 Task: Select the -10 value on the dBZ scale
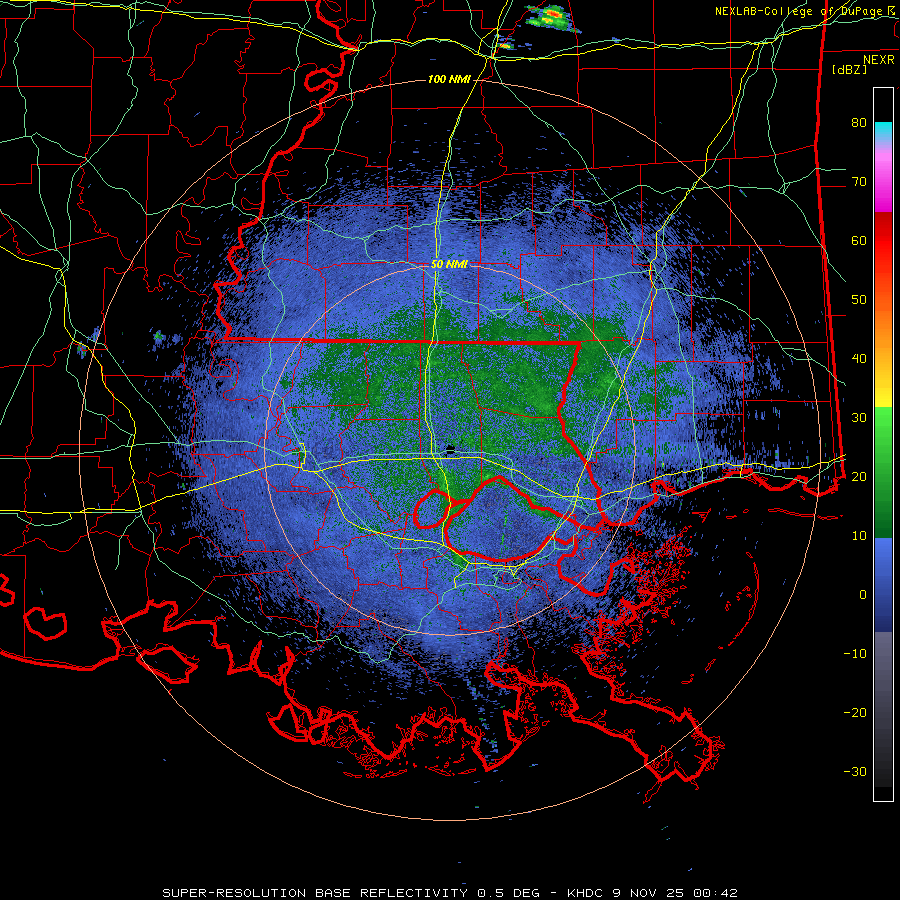click(855, 654)
